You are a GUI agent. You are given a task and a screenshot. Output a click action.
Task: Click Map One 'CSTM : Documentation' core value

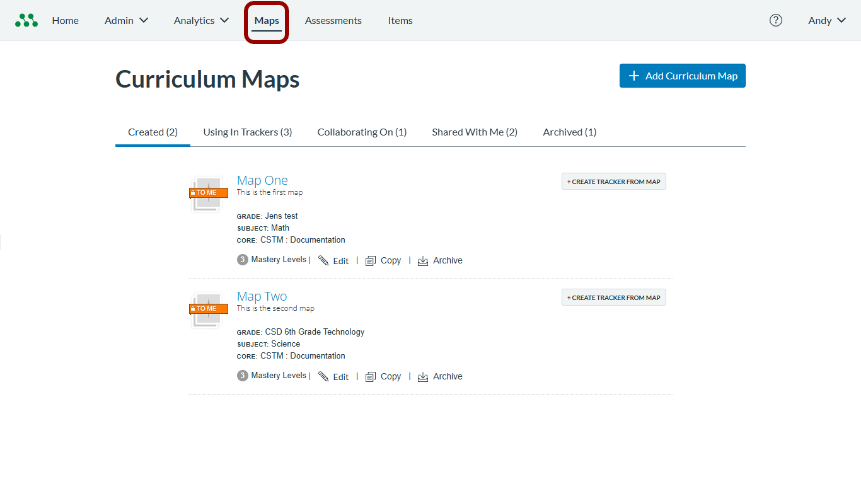point(303,240)
